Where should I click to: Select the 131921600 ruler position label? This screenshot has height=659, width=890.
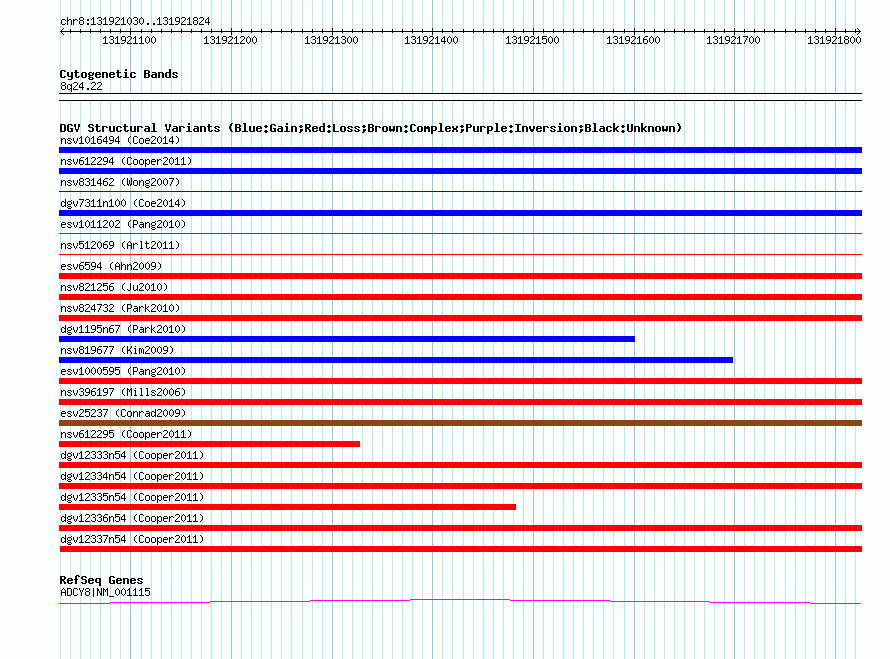coord(633,40)
